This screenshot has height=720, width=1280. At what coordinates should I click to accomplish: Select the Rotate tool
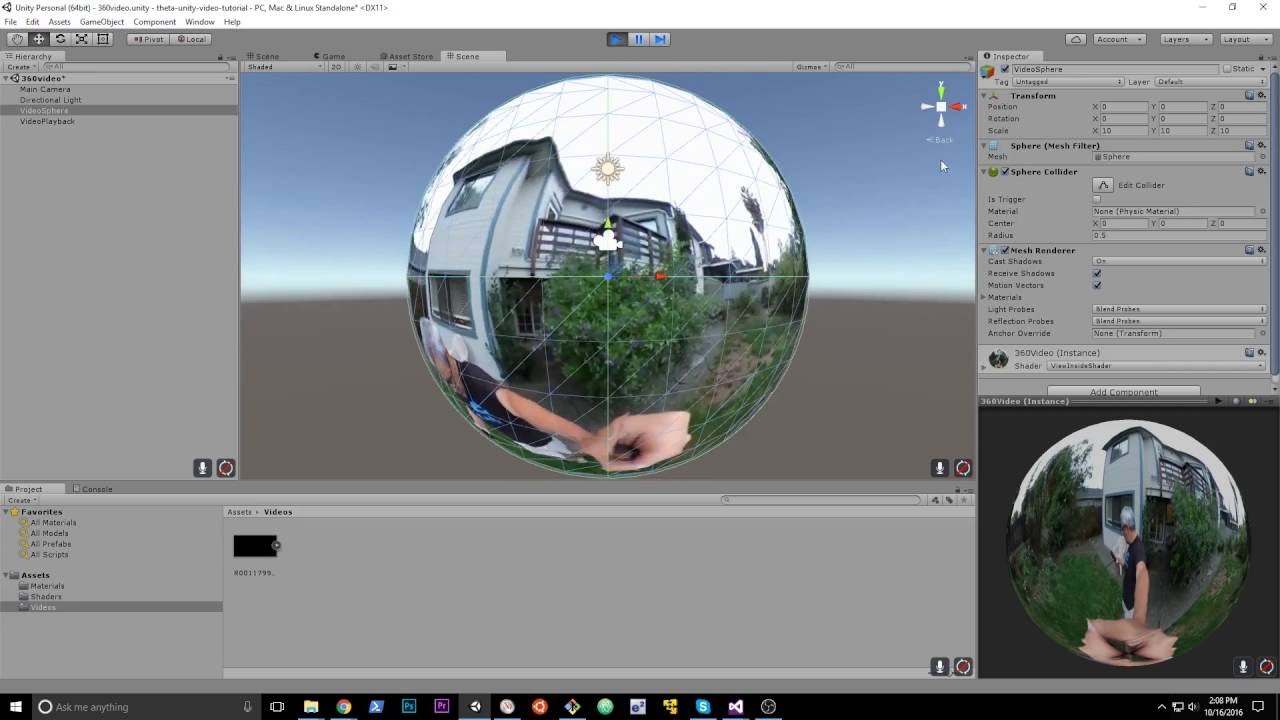point(60,39)
